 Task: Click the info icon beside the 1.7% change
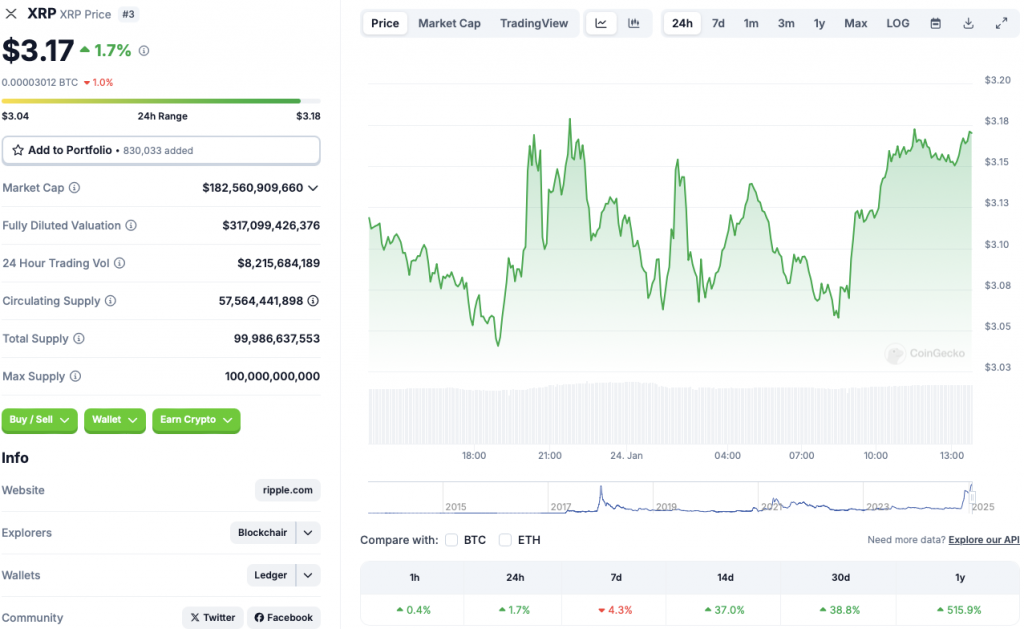144,50
